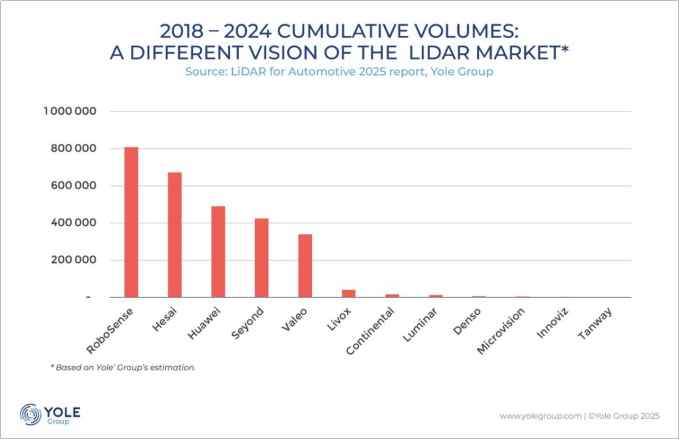Click the Yole Group logo icon
679x440 pixels.
tap(30, 413)
